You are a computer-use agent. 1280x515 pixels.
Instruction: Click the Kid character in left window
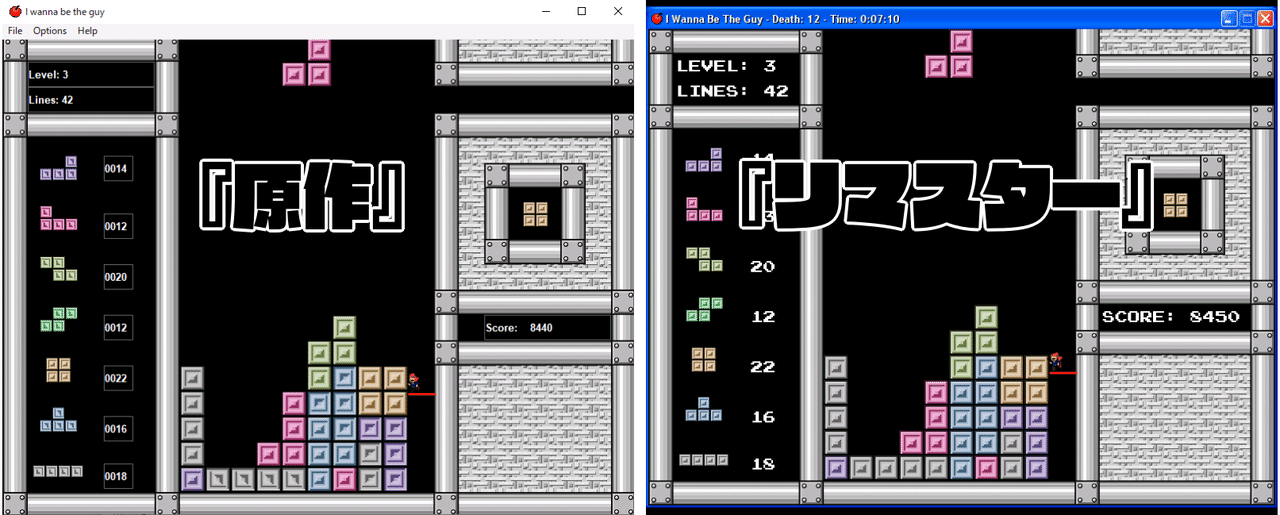[414, 381]
